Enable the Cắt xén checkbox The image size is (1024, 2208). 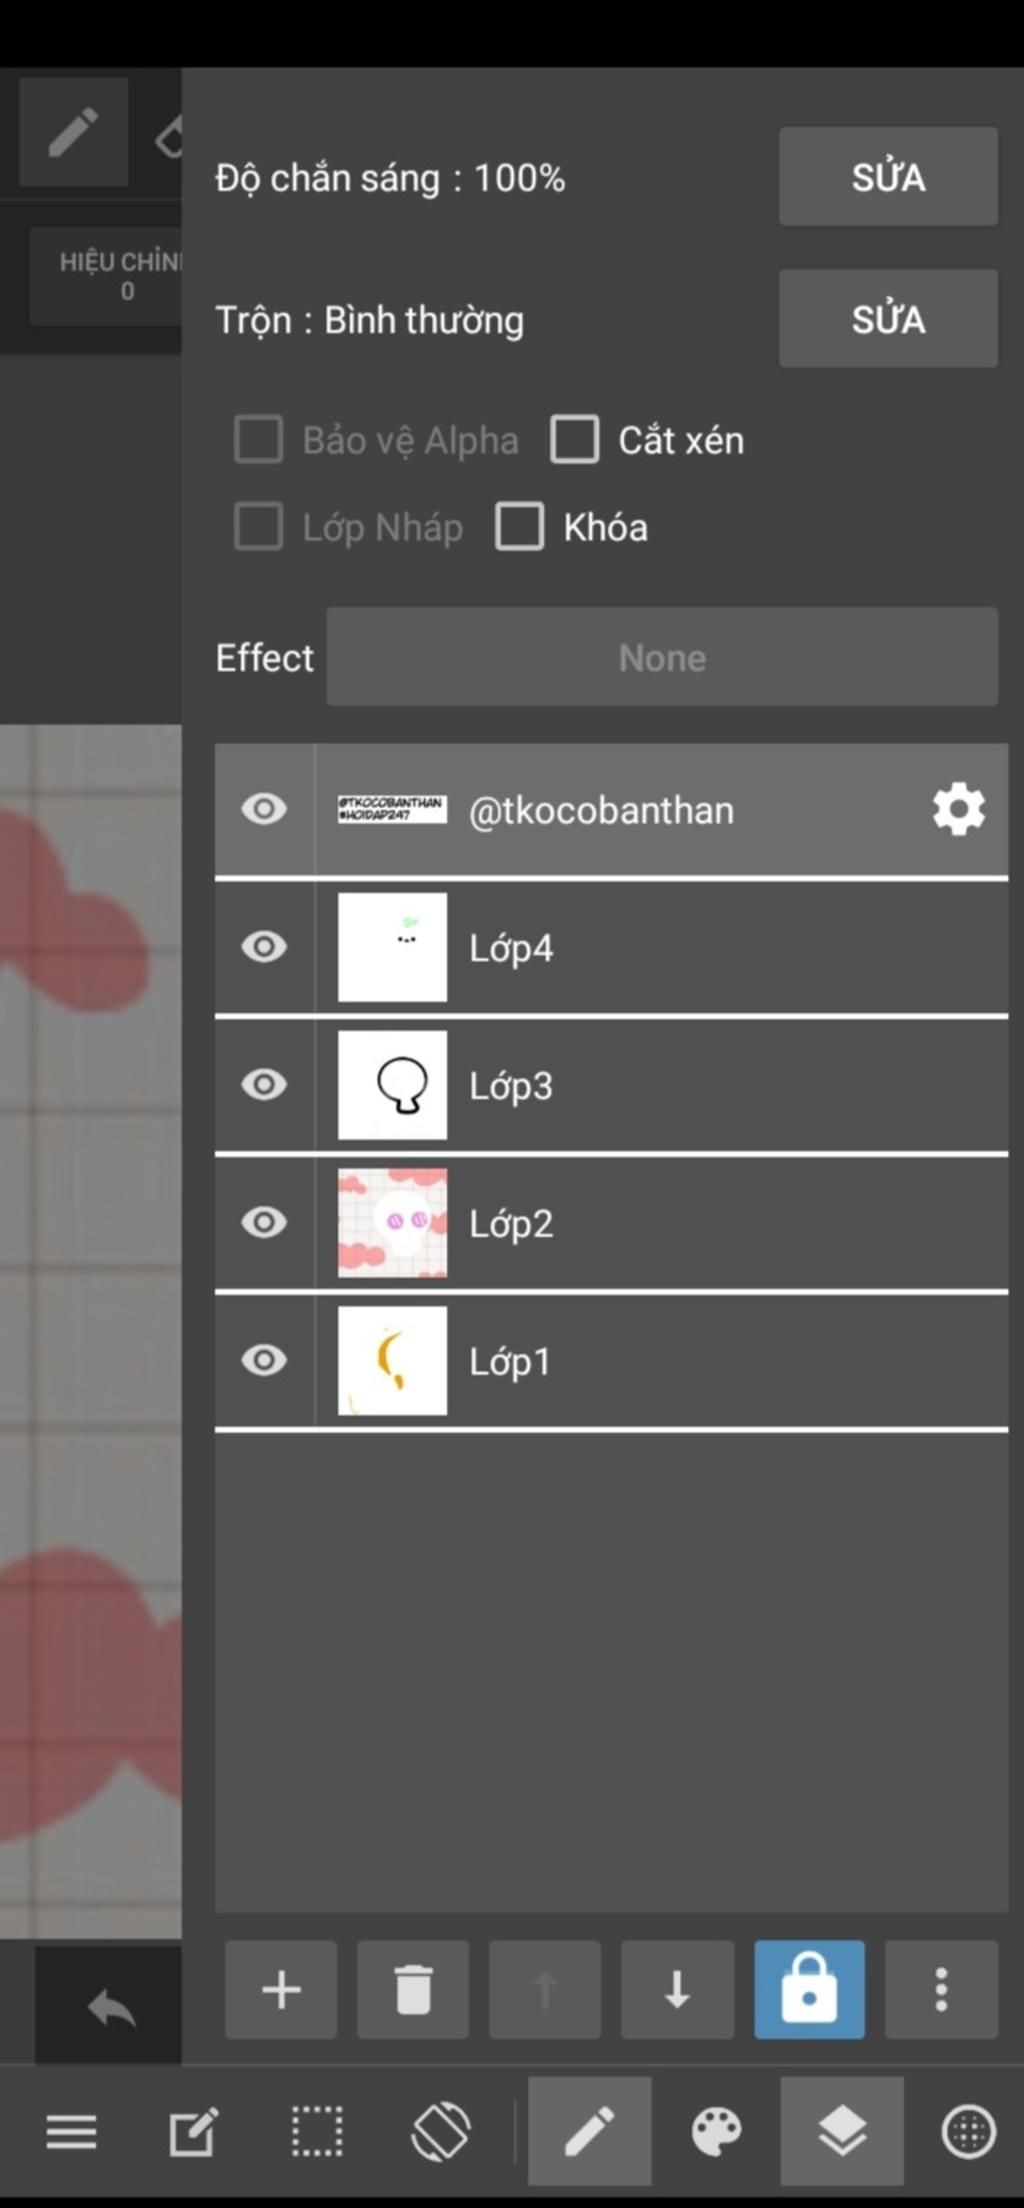pos(575,439)
